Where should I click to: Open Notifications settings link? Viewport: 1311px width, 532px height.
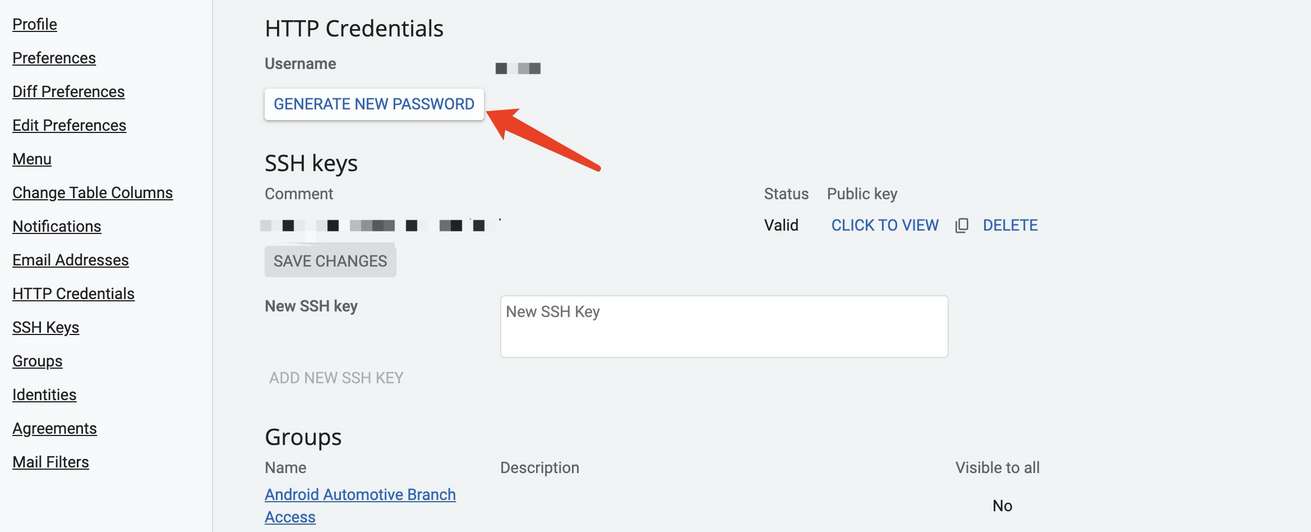point(56,227)
